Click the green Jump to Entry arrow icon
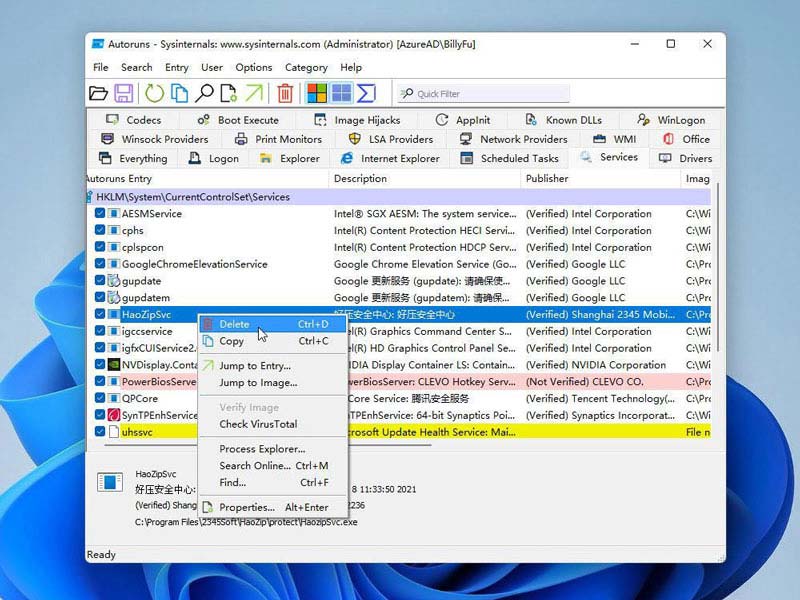Viewport: 800px width, 600px height. pyautogui.click(x=254, y=93)
